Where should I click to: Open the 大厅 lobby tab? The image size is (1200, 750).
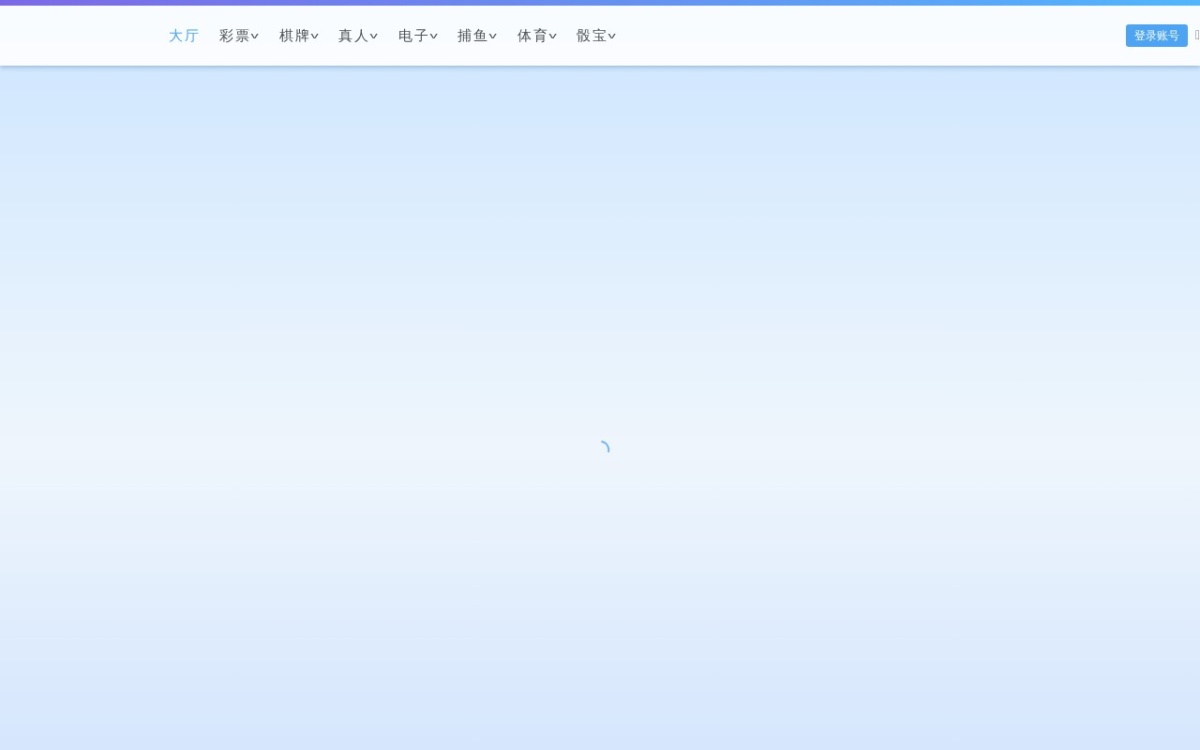point(183,36)
